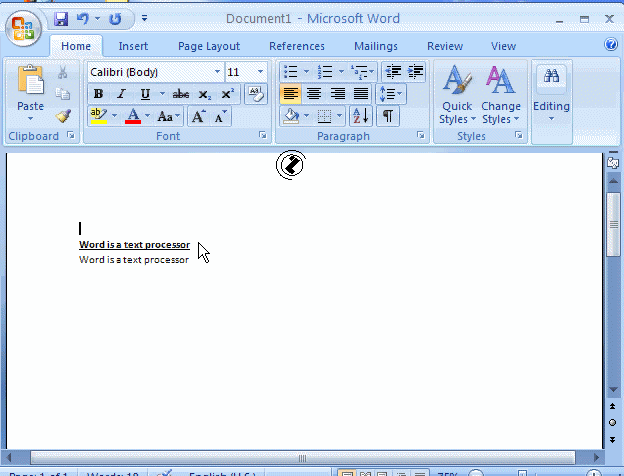Justify the paragraph text
Image resolution: width=624 pixels, height=476 pixels.
(361, 94)
